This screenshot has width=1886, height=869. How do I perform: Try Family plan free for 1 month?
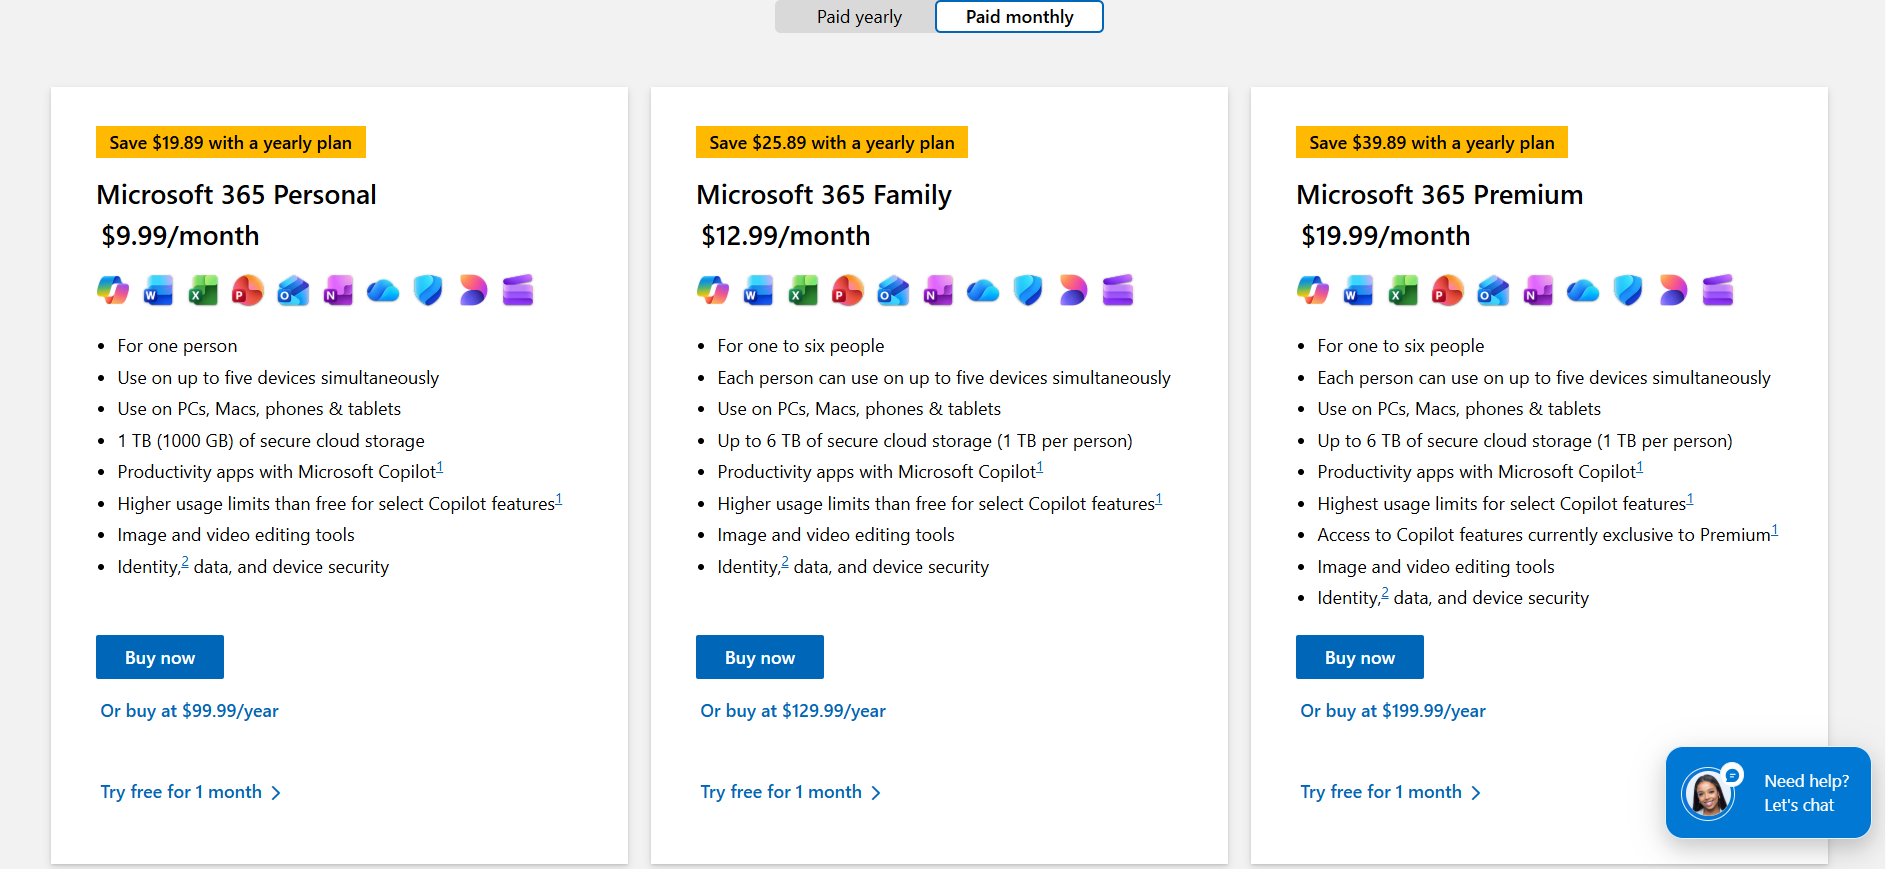(x=791, y=792)
